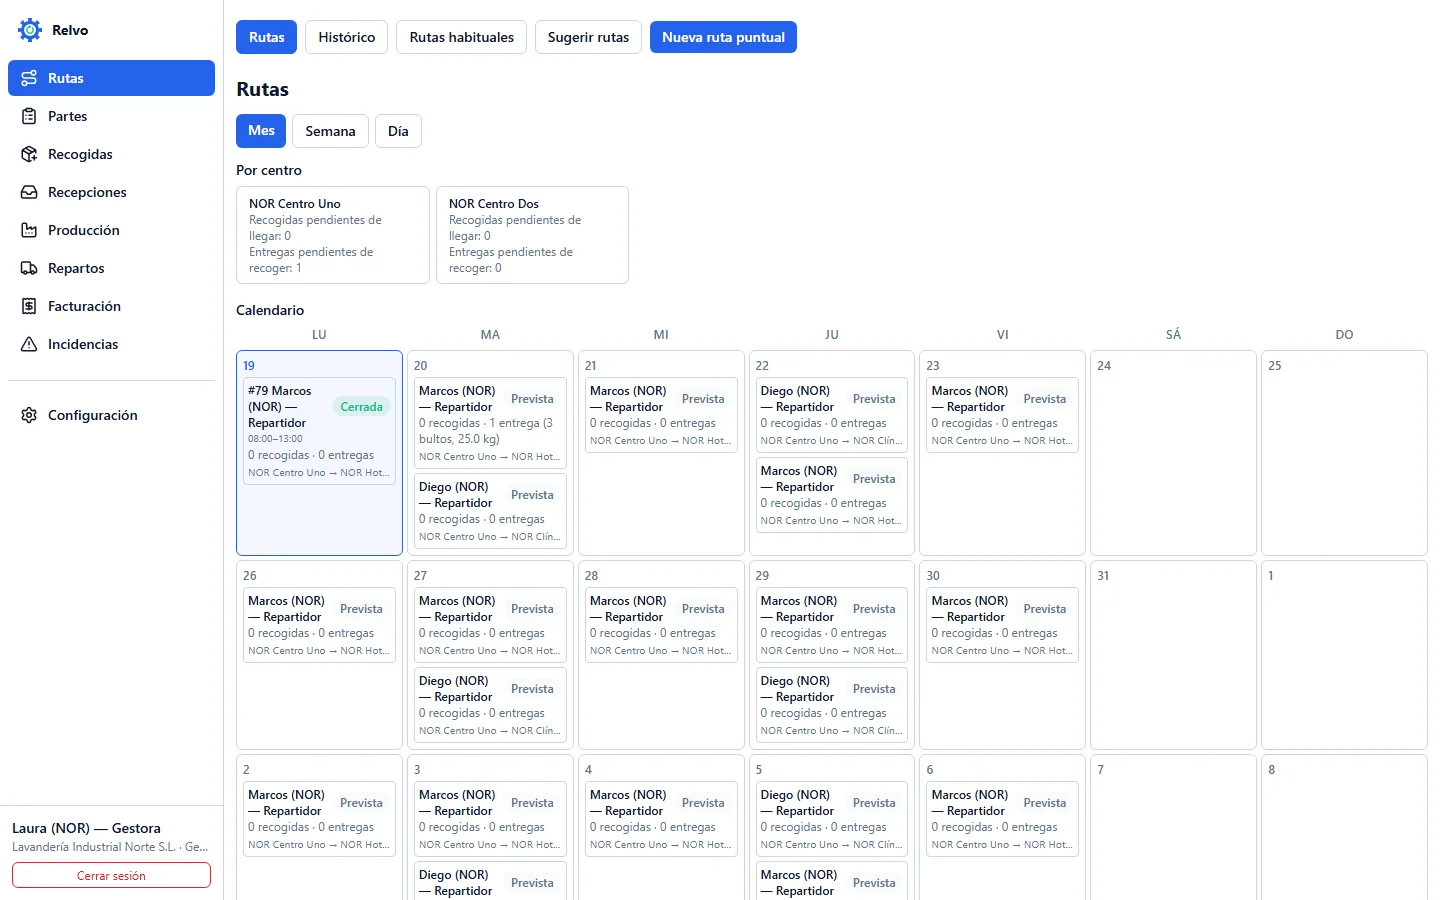The image size is (1440, 900).
Task: Click the Rutas sidebar icon
Action: (x=29, y=78)
